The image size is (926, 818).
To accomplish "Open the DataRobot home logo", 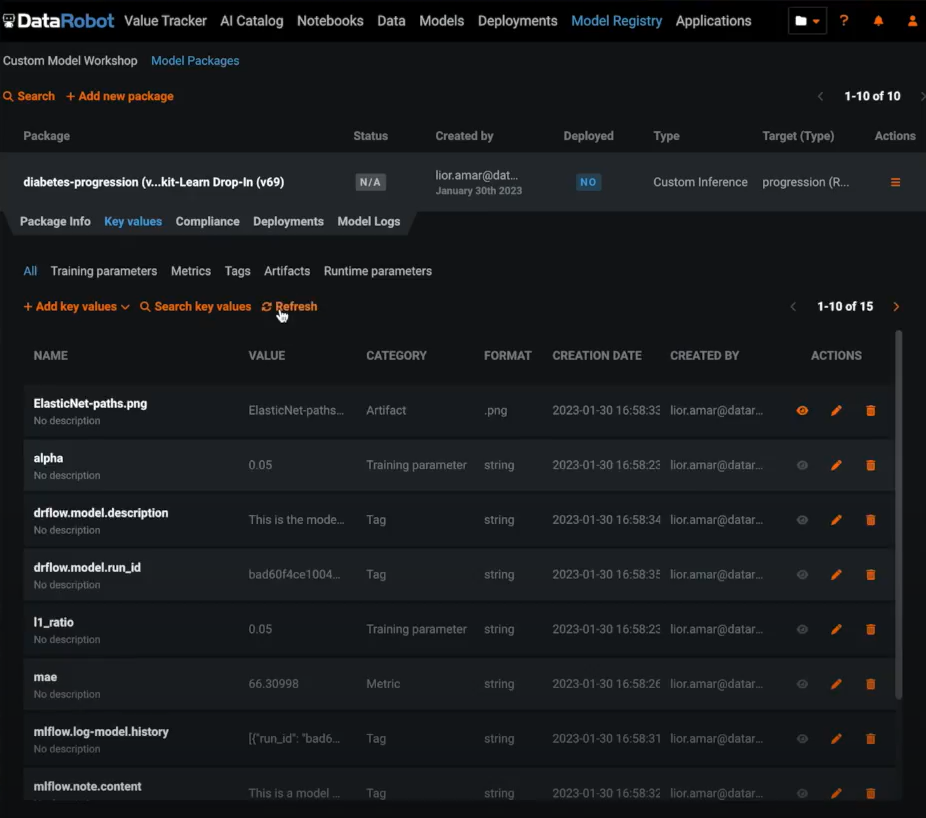I will tap(58, 21).
